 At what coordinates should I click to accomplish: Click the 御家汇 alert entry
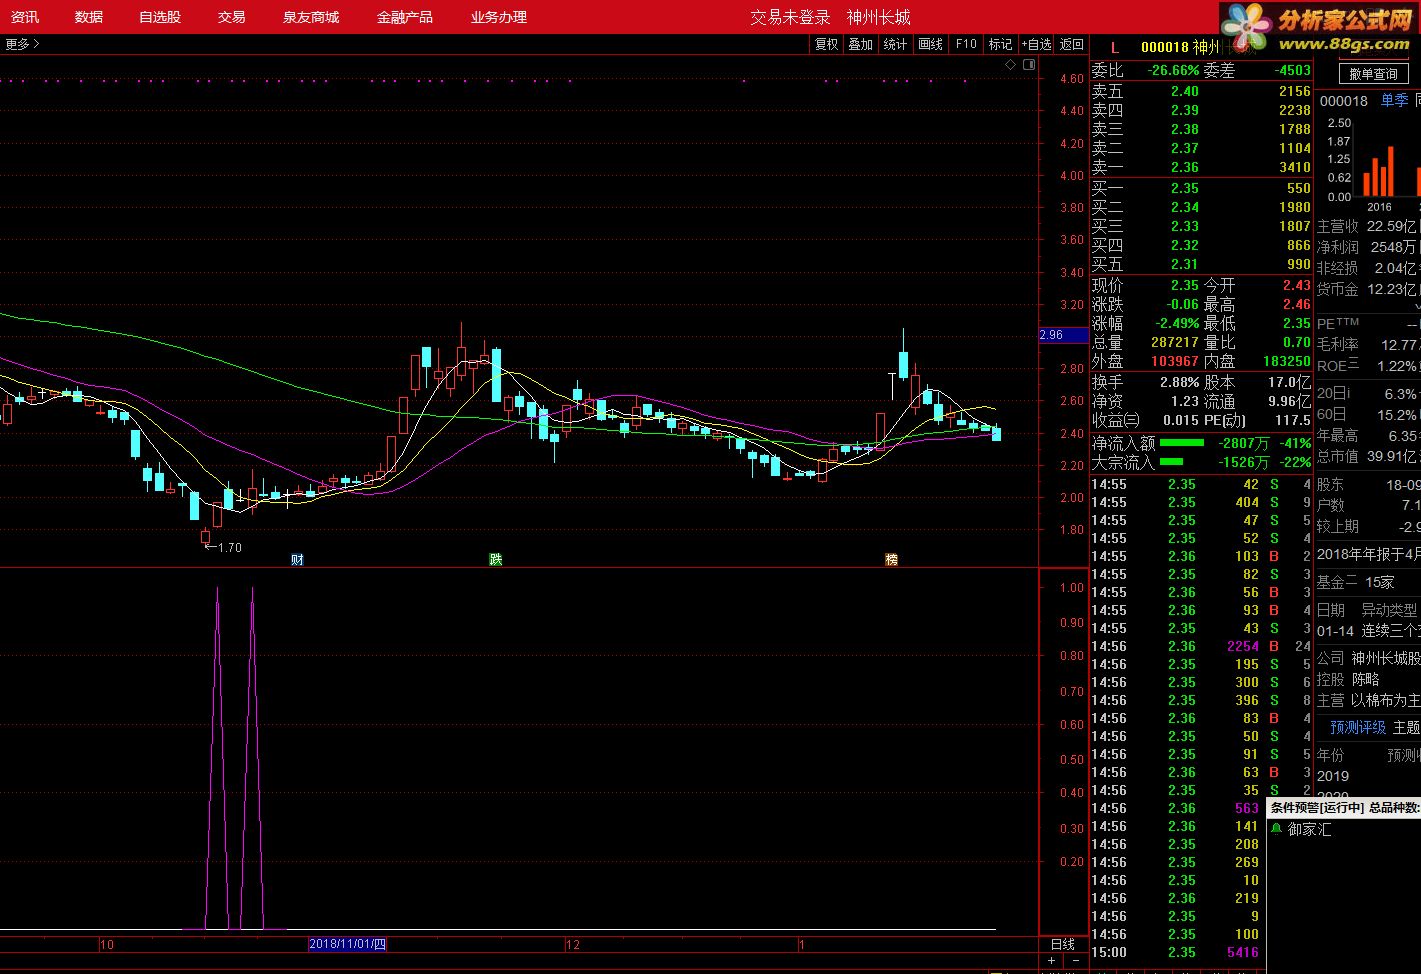pos(1309,829)
